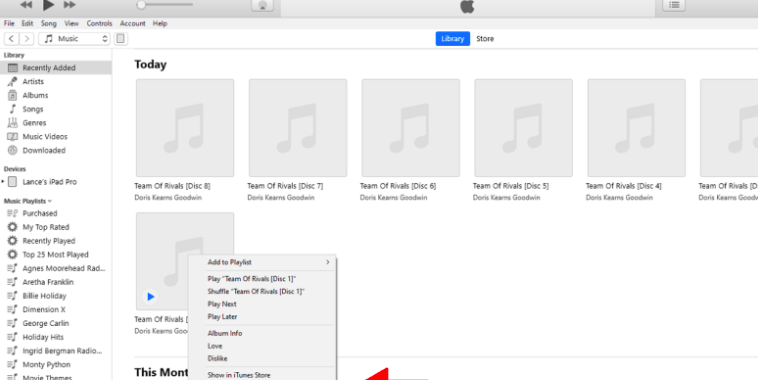Expand the Lance's iPad Pro device triangle
The image size is (758, 380).
point(3,182)
